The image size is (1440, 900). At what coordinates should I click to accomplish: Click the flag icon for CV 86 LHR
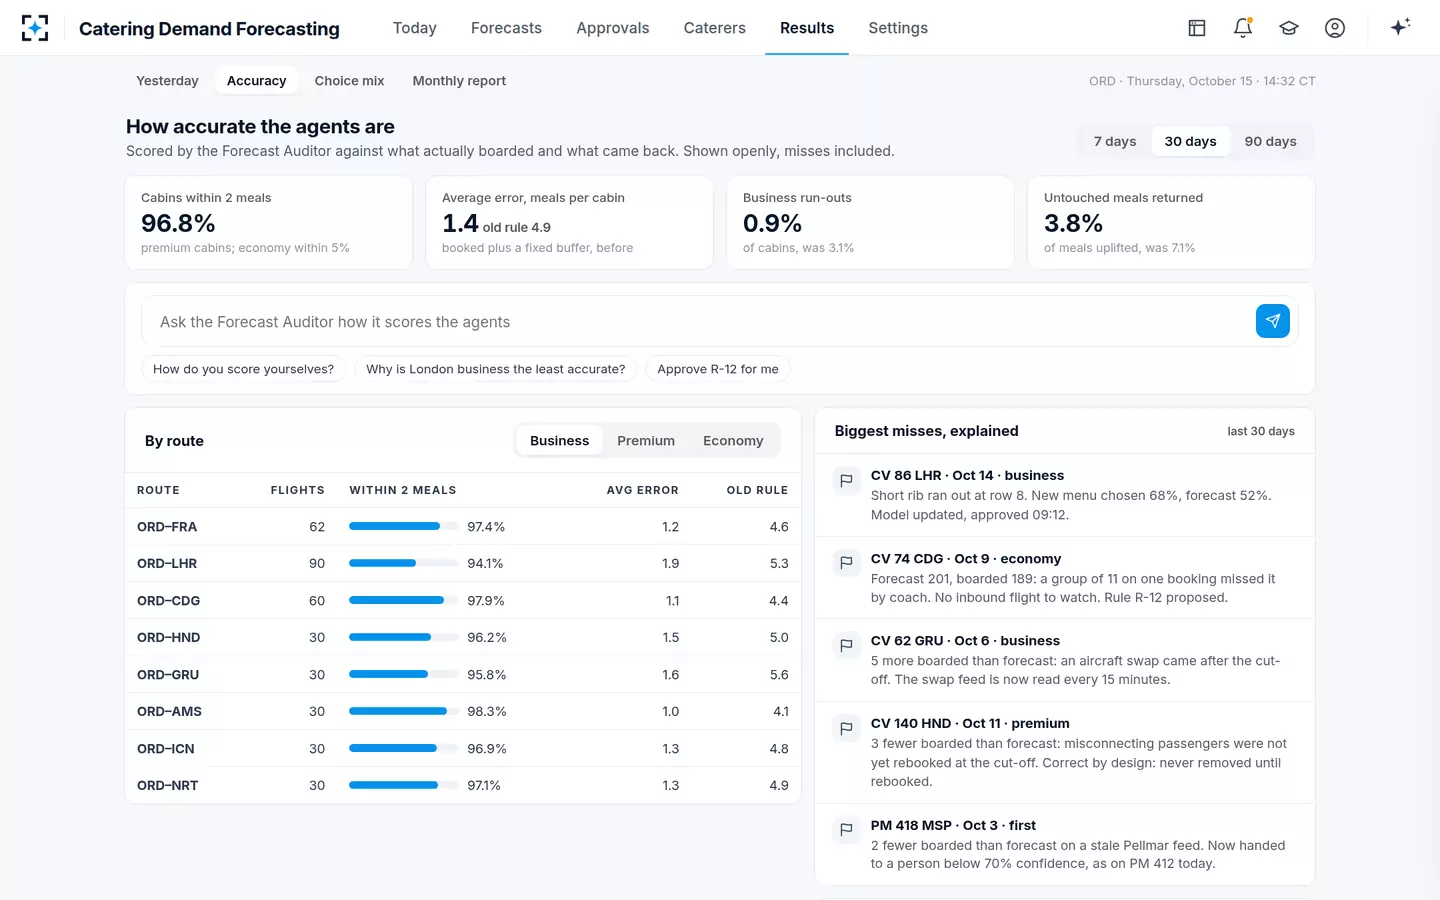(x=846, y=481)
